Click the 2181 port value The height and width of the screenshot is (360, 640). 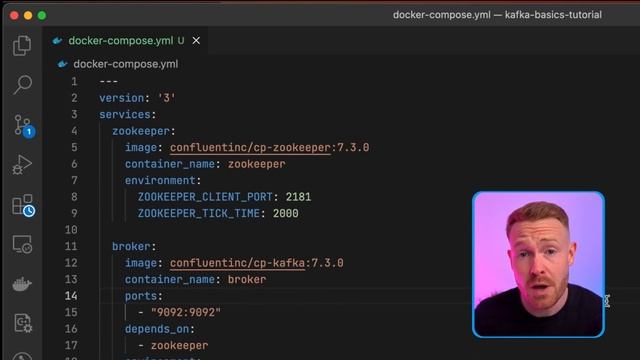pos(298,197)
